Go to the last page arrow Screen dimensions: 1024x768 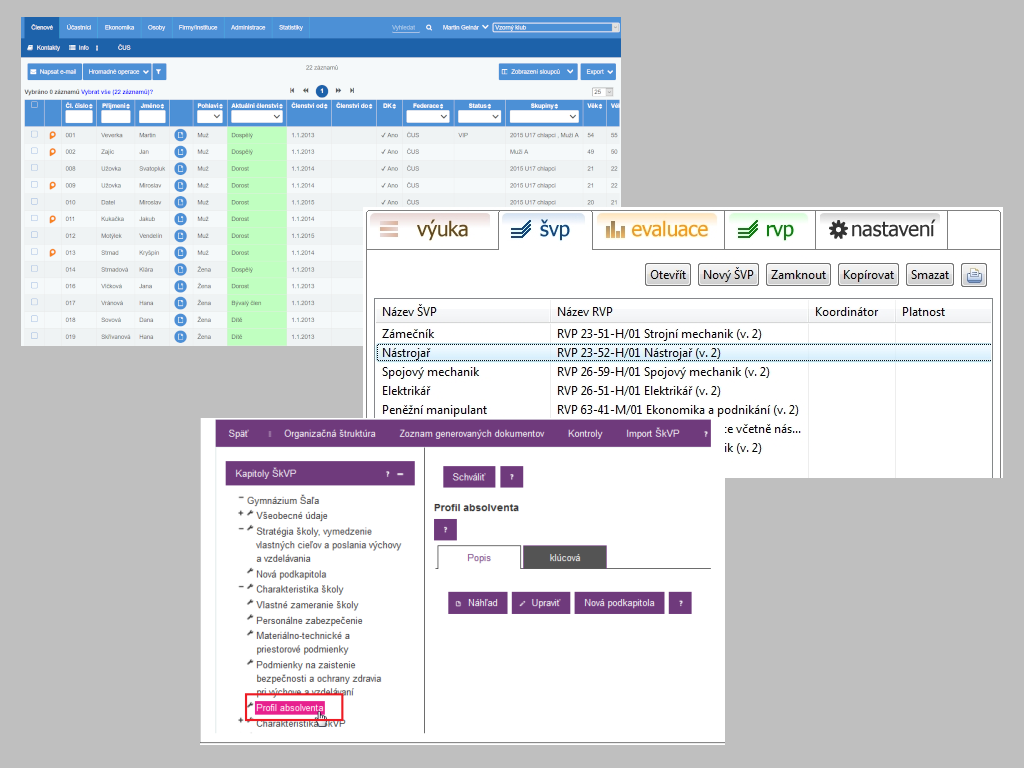click(352, 91)
